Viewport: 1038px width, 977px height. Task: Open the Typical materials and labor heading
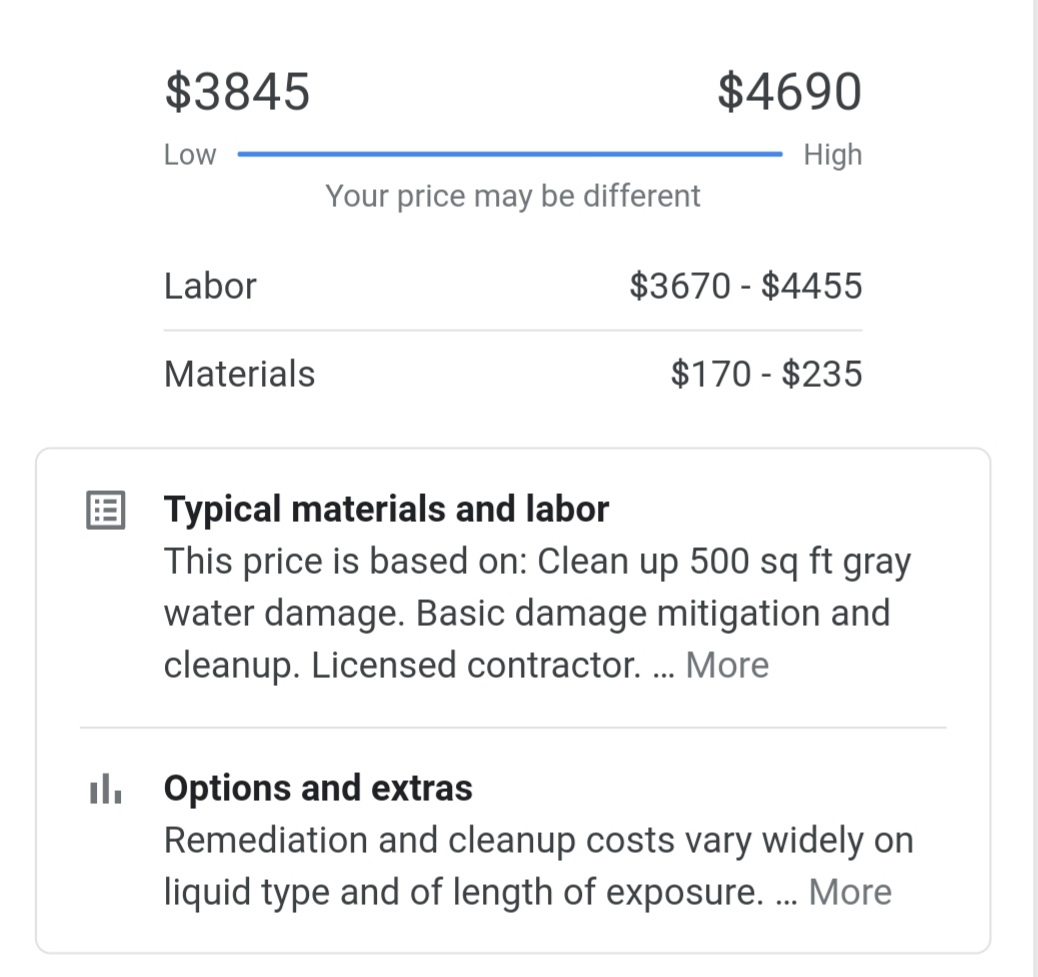click(386, 510)
